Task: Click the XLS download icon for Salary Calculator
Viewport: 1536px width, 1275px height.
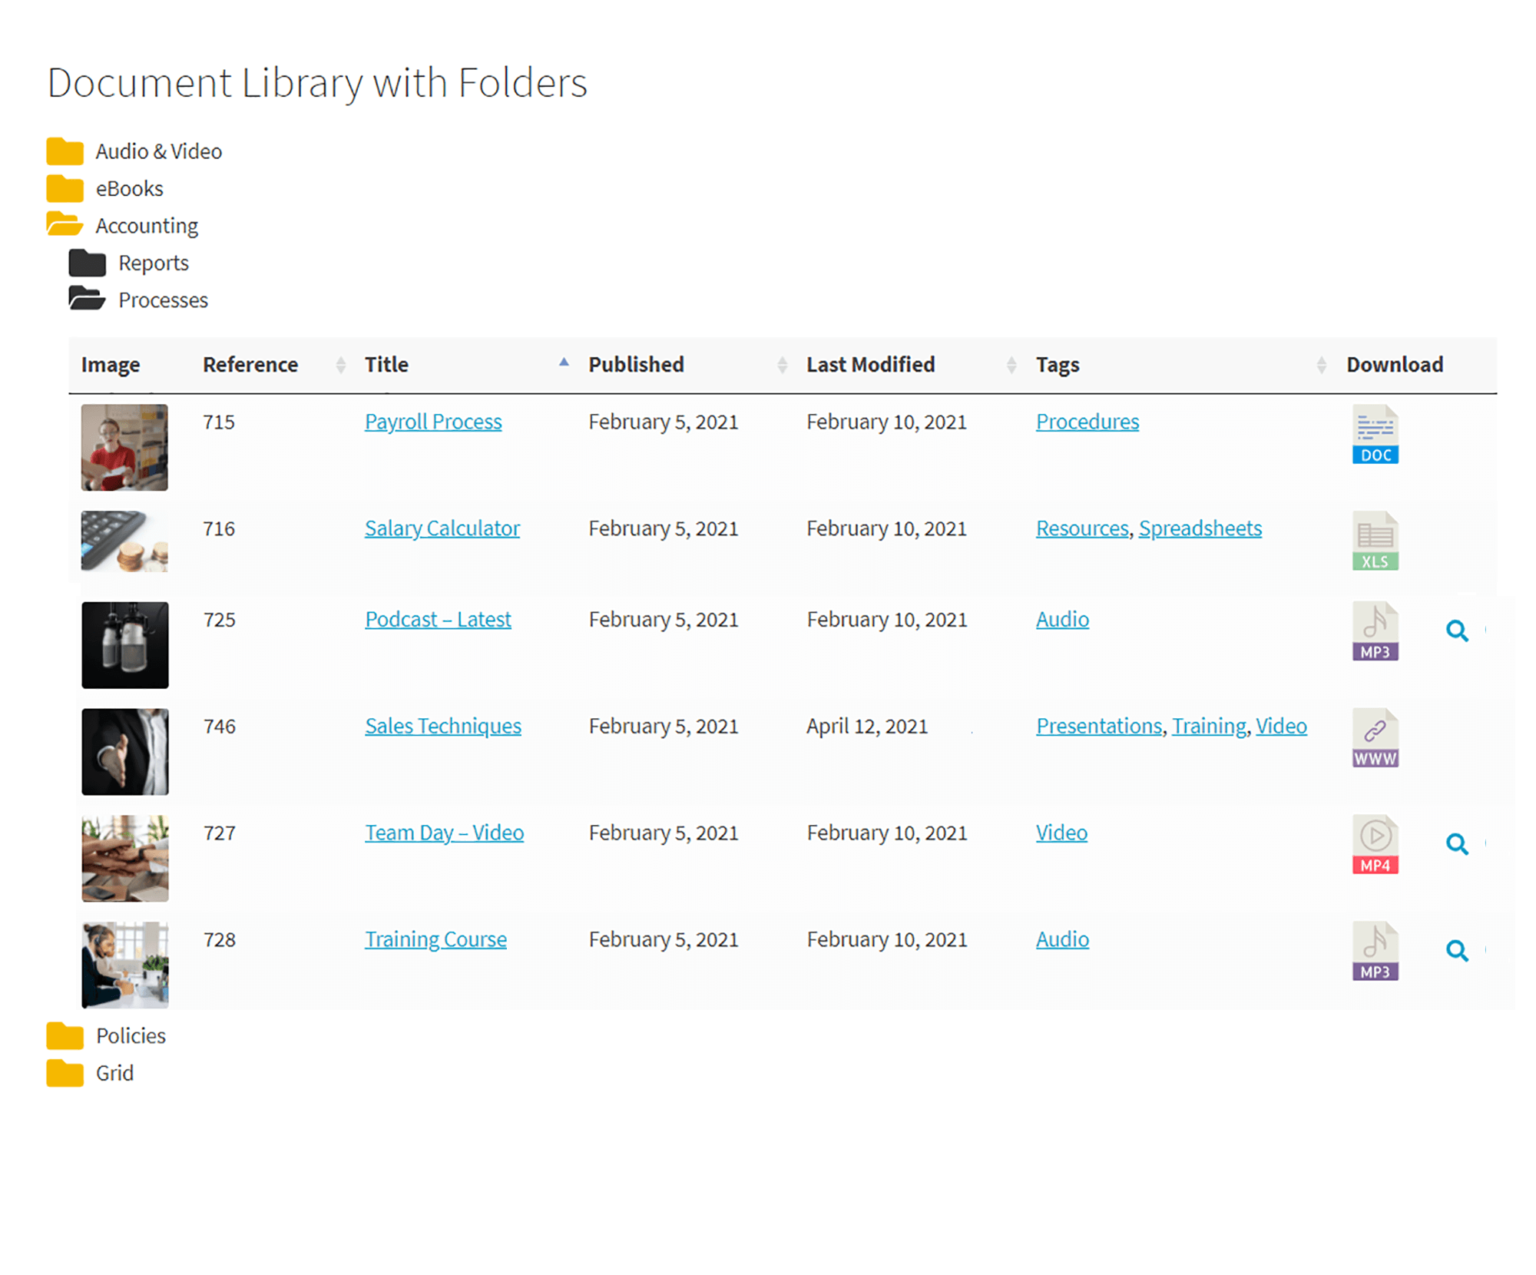Action: pos(1375,541)
